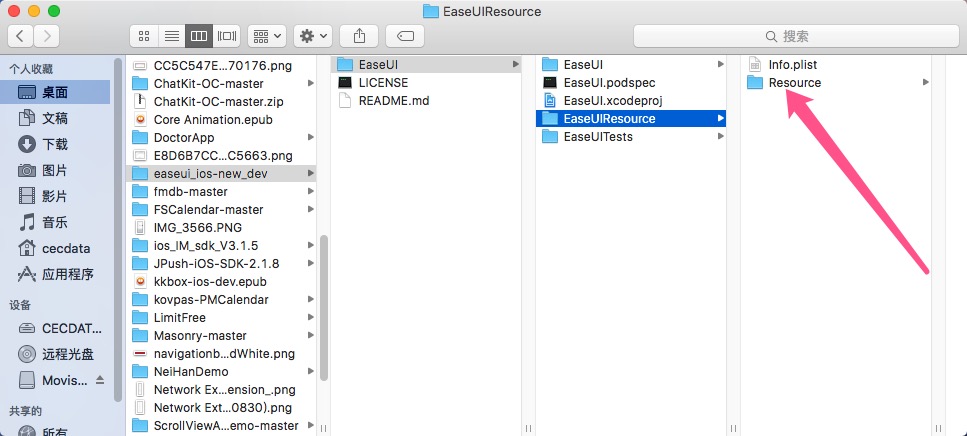Viewport: 967px width, 436px height.
Task: Expand NeiHanDemo with its disclosure arrow
Action: click(x=311, y=372)
